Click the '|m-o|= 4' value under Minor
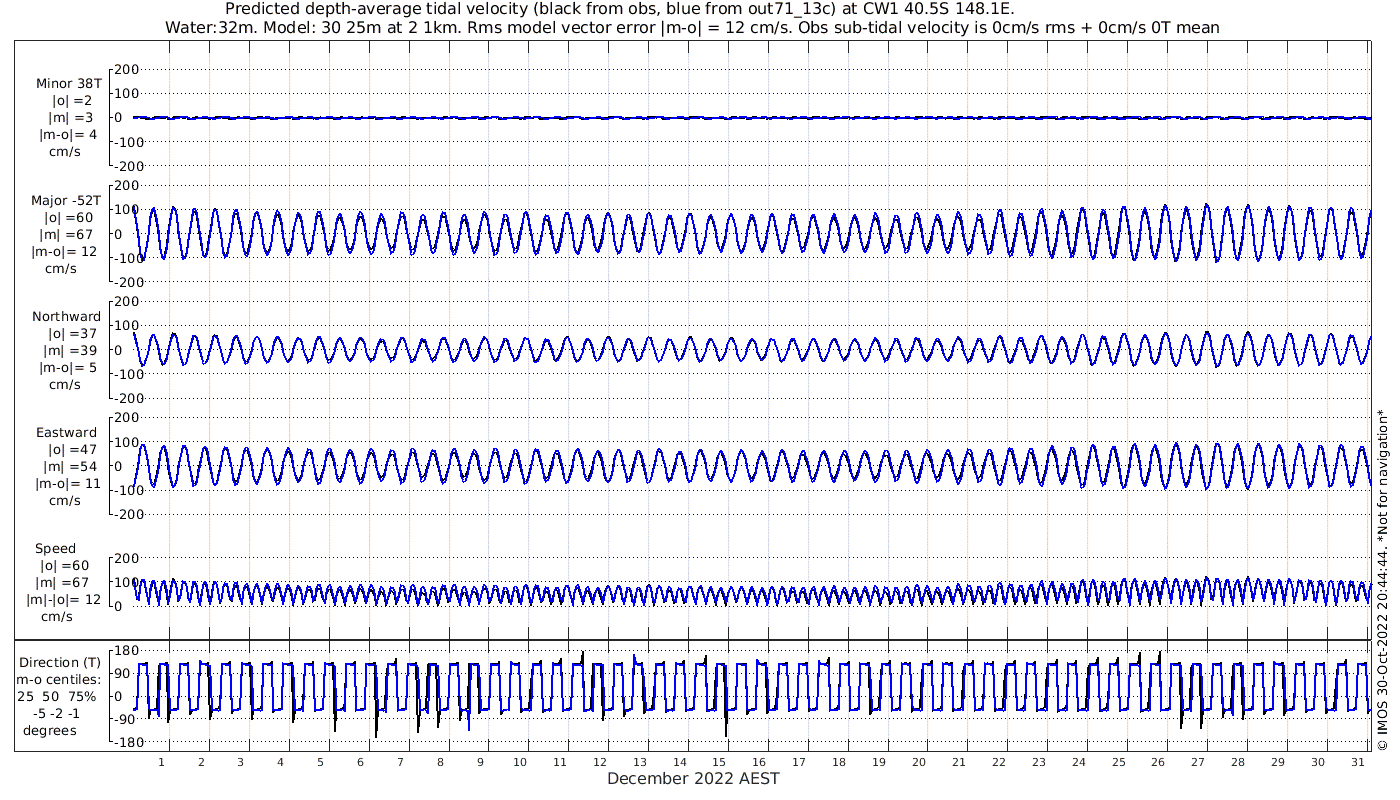The image size is (1400, 800). coord(68,135)
